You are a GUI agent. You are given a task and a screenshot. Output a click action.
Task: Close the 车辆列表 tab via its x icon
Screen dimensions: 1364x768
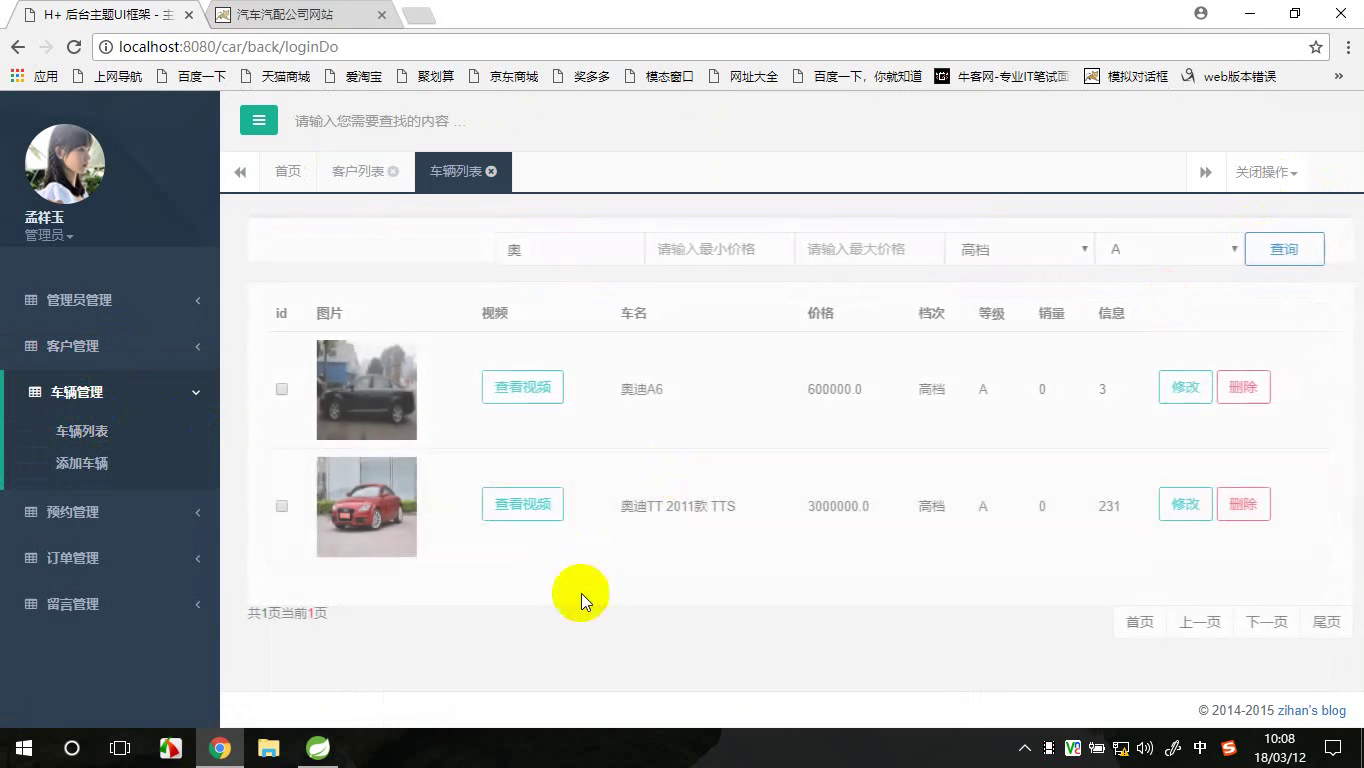coord(491,172)
